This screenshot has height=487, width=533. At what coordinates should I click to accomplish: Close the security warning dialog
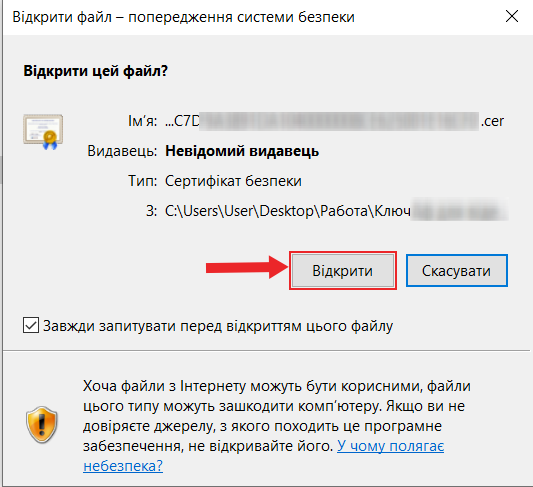512,16
